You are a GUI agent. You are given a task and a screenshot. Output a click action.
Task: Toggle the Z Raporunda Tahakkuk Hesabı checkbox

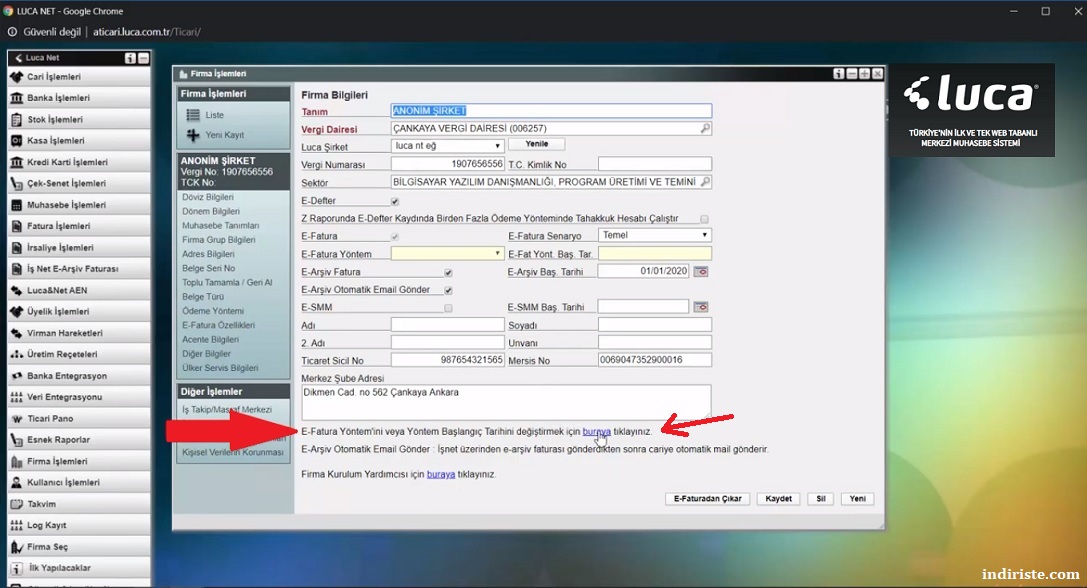click(704, 219)
